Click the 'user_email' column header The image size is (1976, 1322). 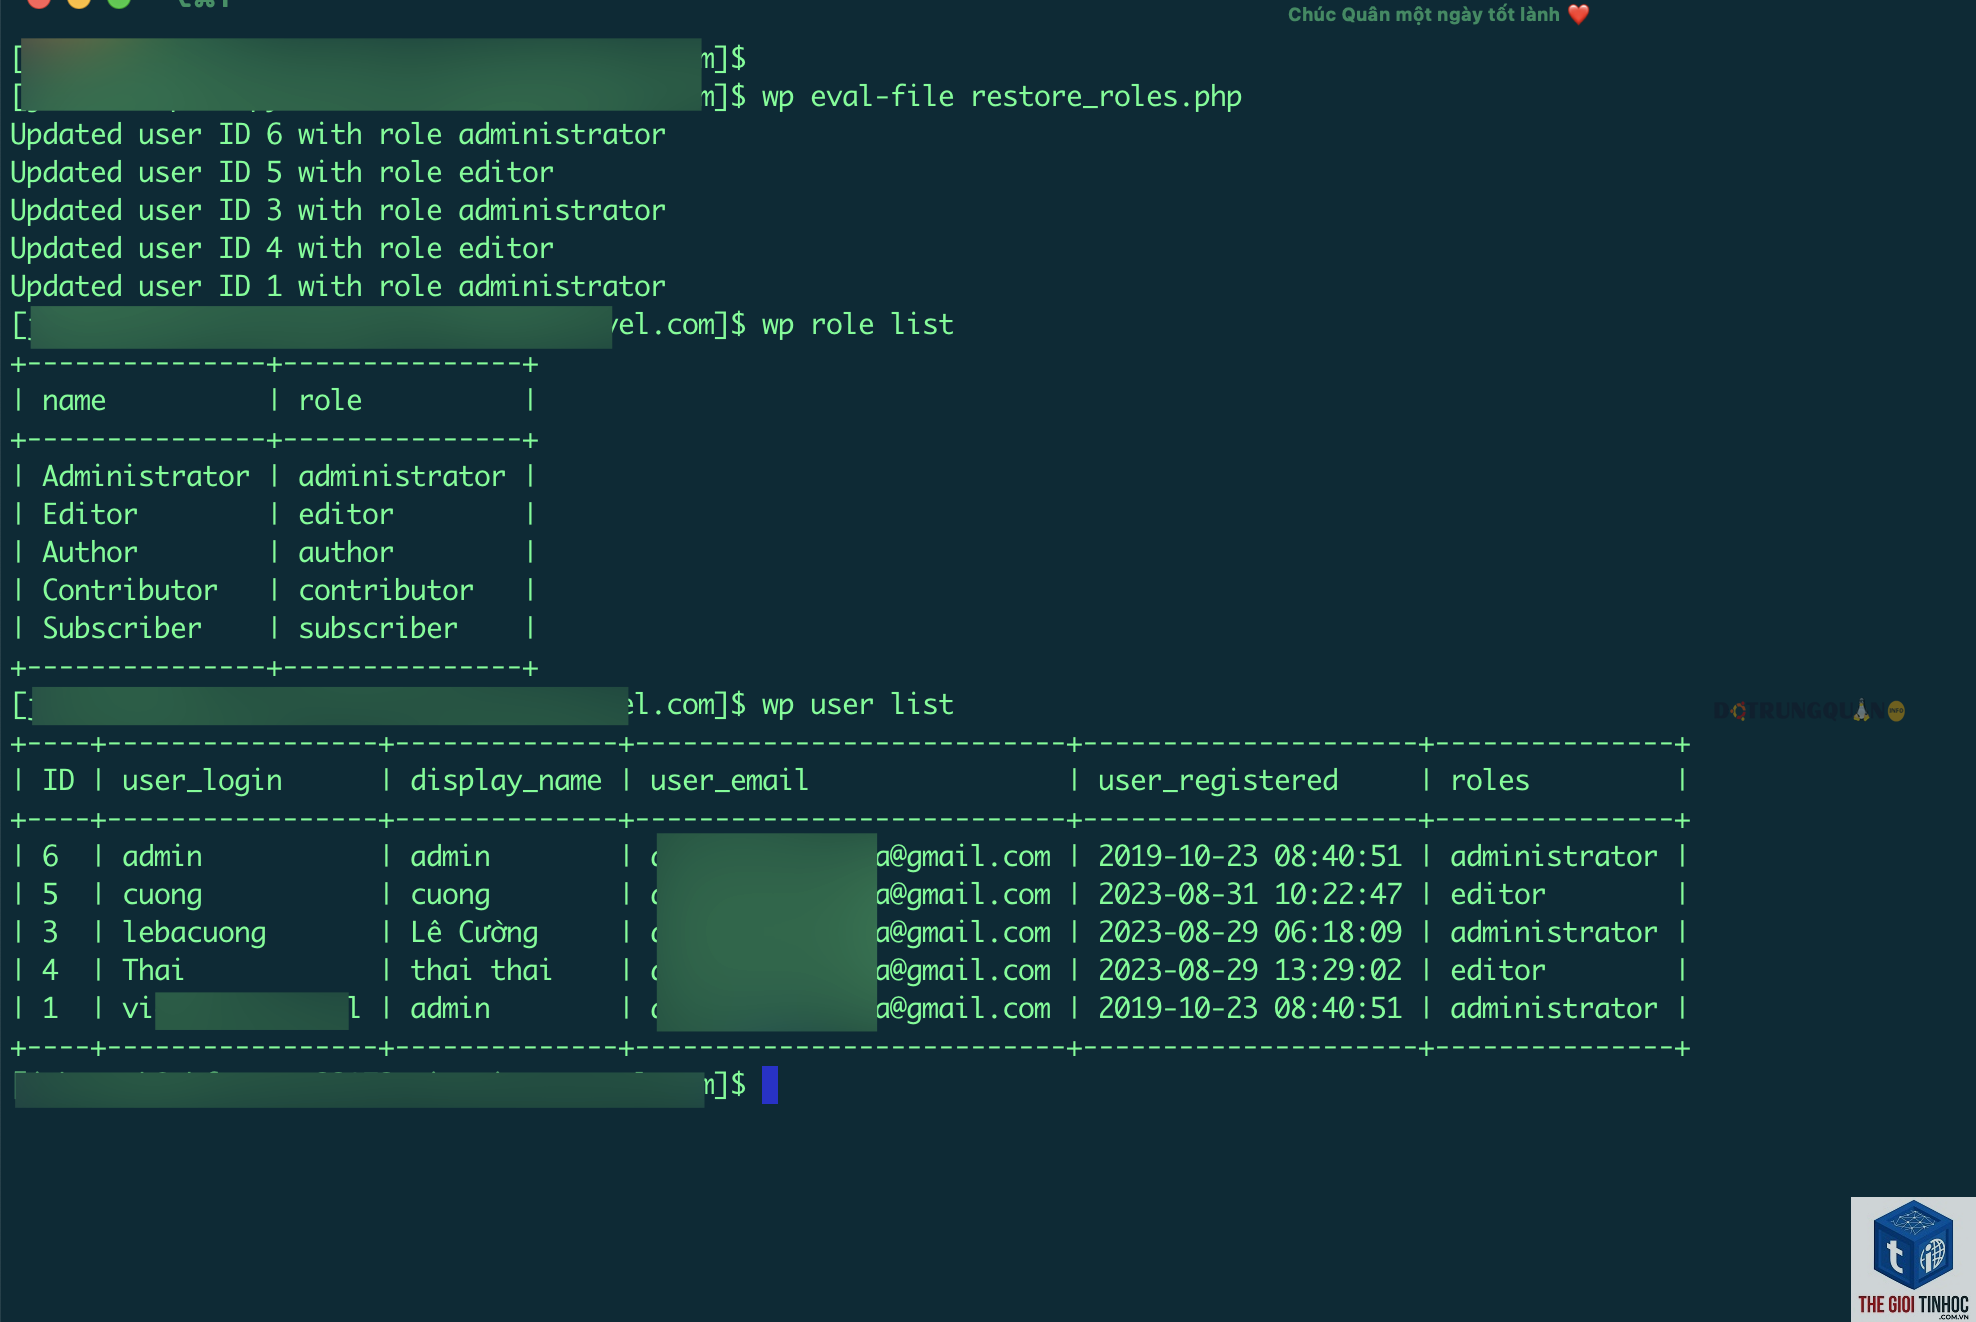coord(729,780)
